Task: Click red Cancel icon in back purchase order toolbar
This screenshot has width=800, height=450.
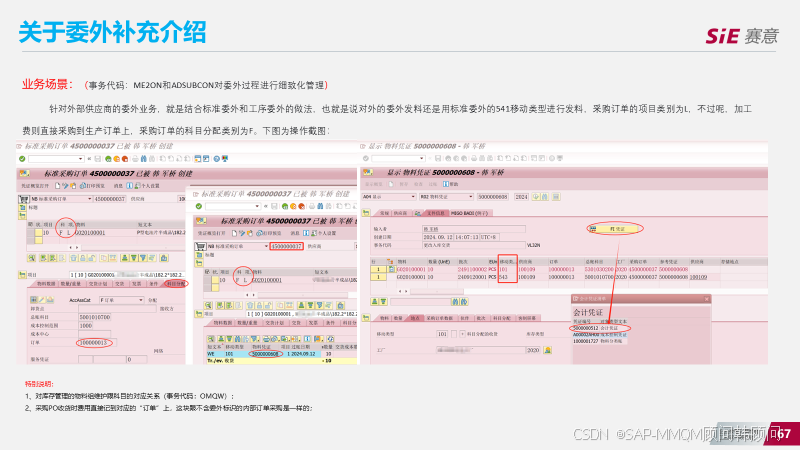Action: (x=125, y=159)
